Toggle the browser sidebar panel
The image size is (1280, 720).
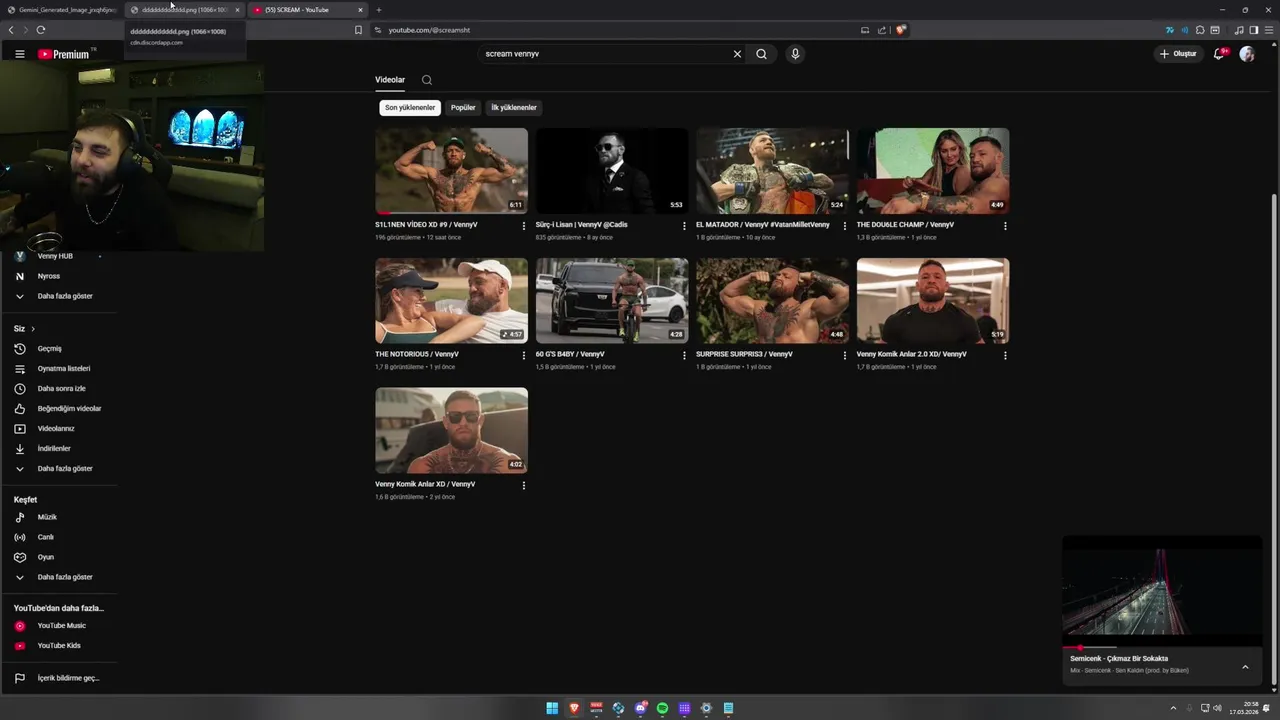[x=1254, y=30]
